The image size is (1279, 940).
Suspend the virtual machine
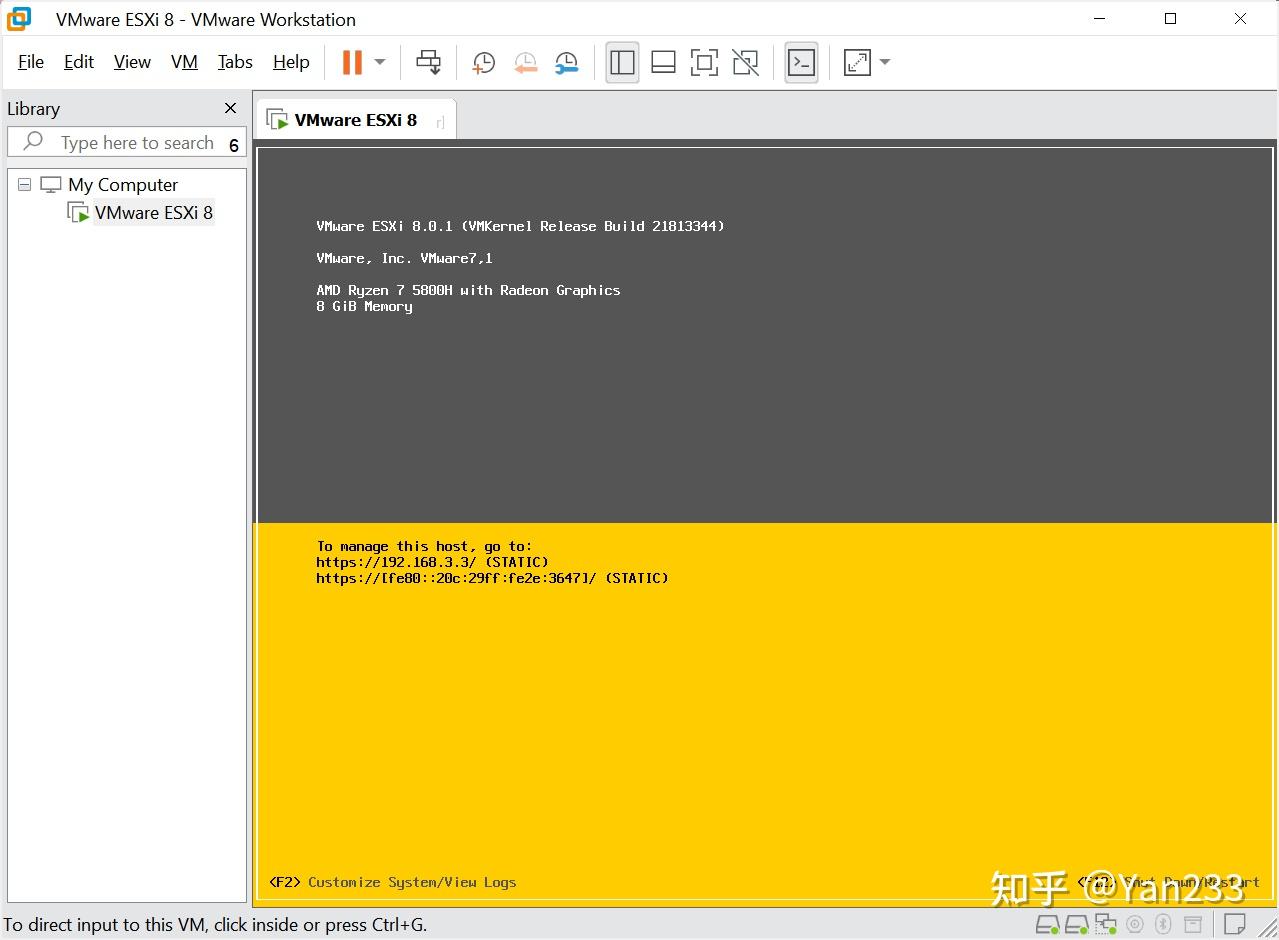[352, 62]
